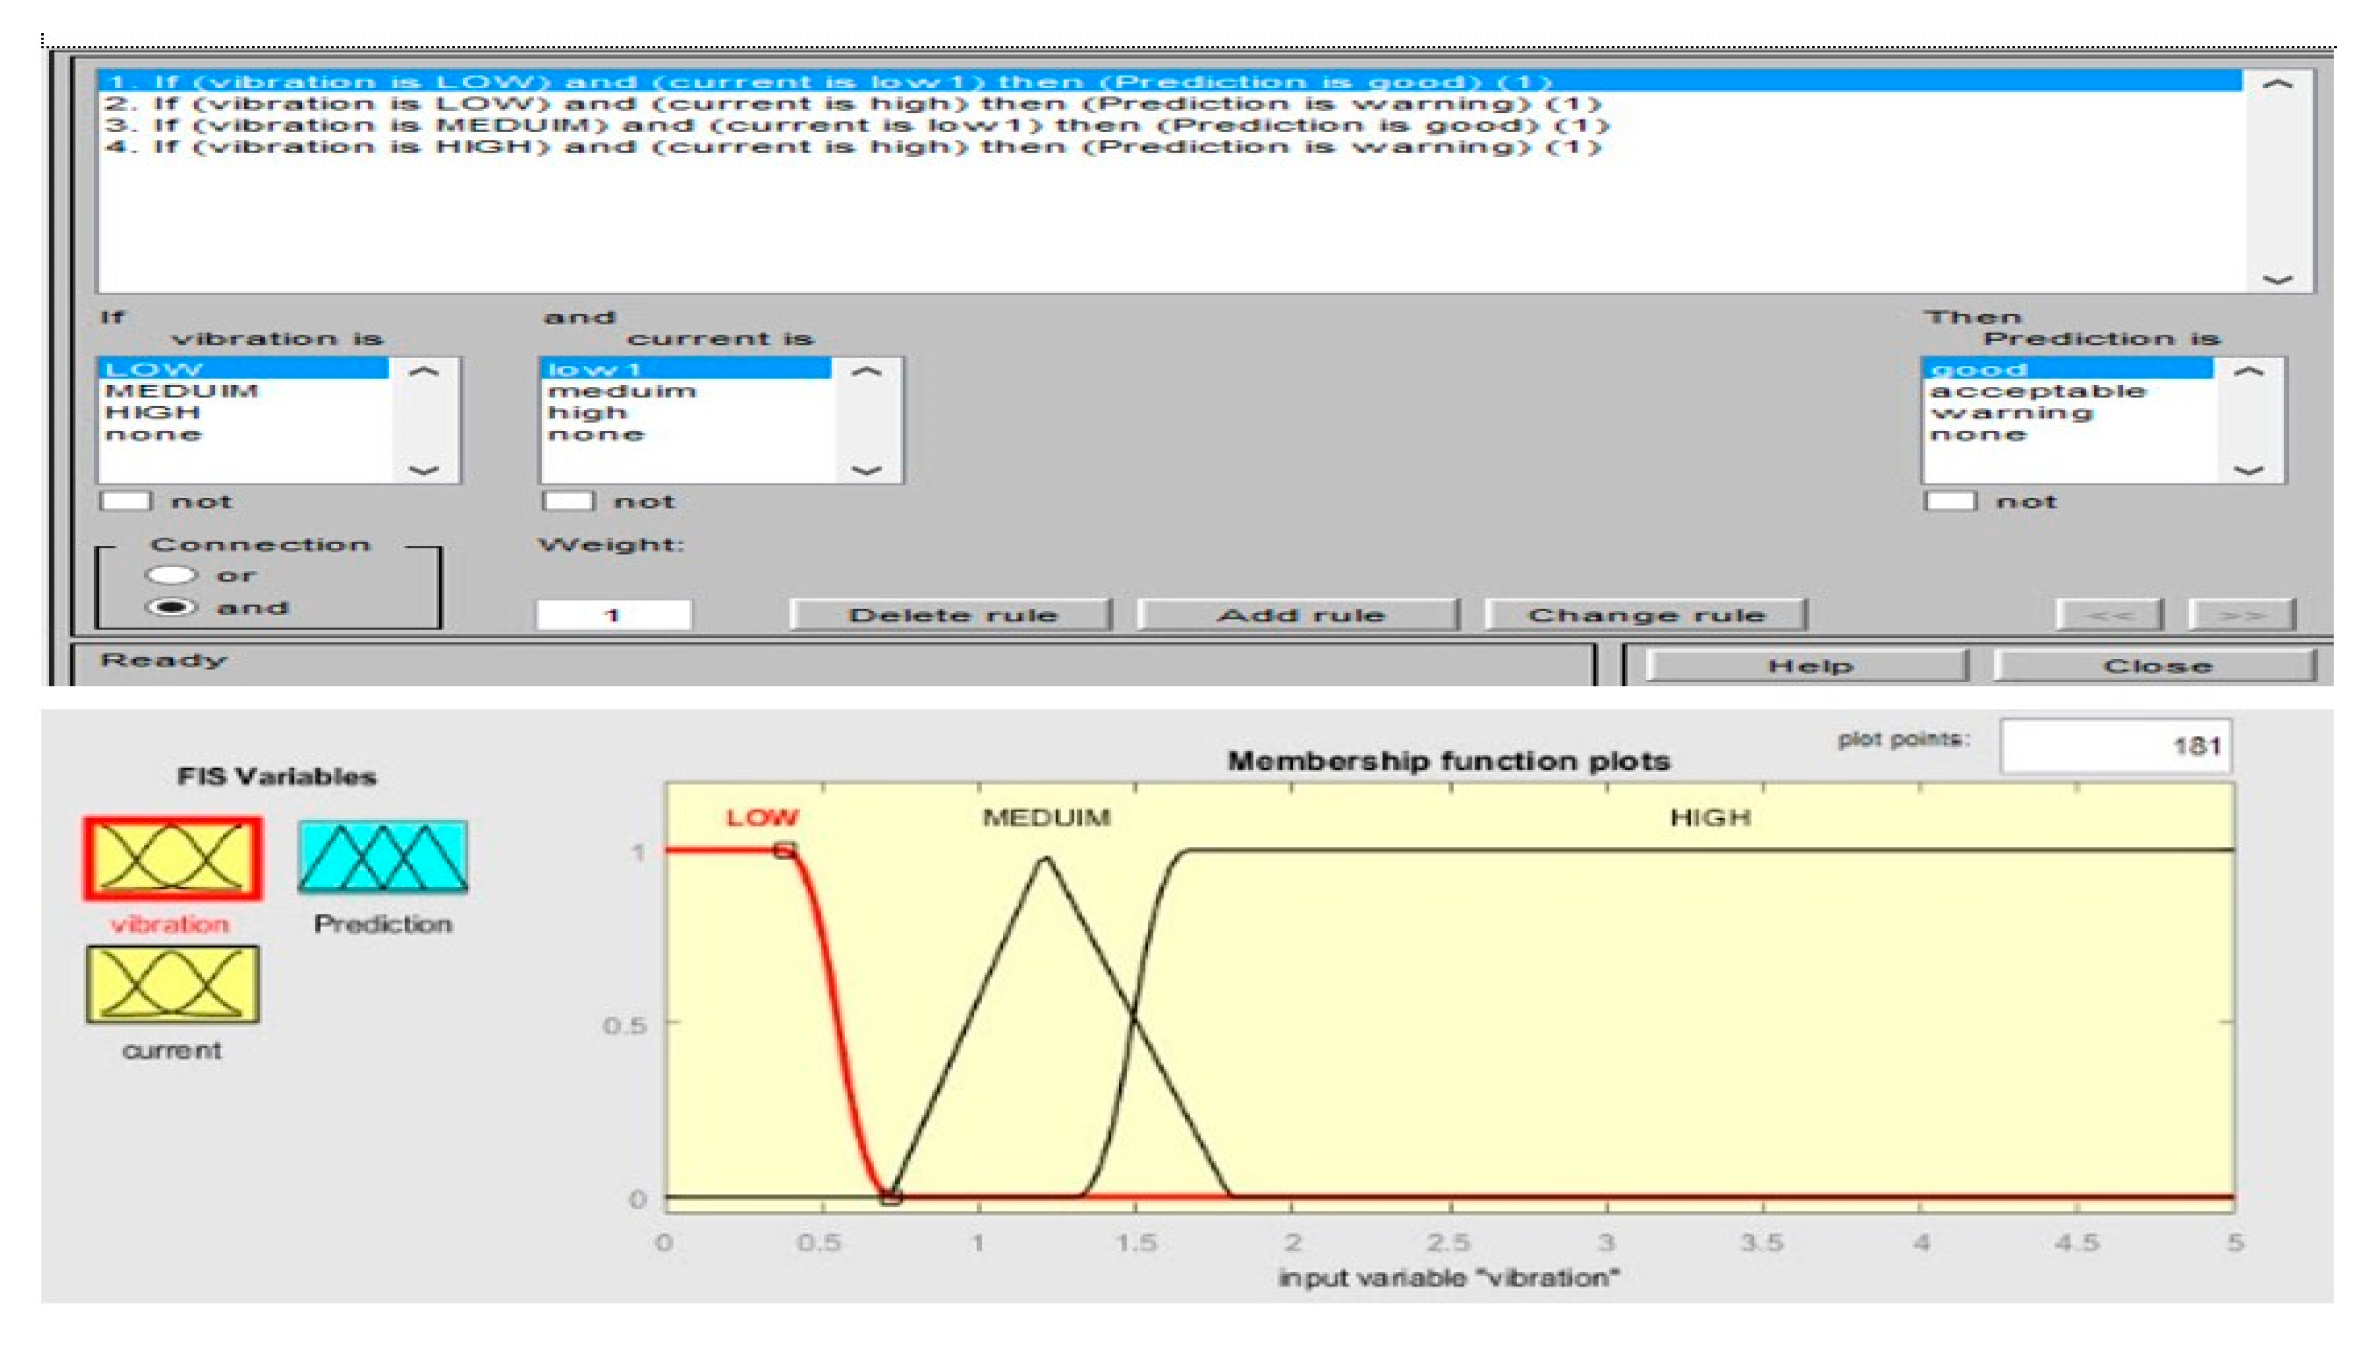Select the current input variable icon
Viewport: 2365px width, 1348px height.
pyautogui.click(x=172, y=985)
